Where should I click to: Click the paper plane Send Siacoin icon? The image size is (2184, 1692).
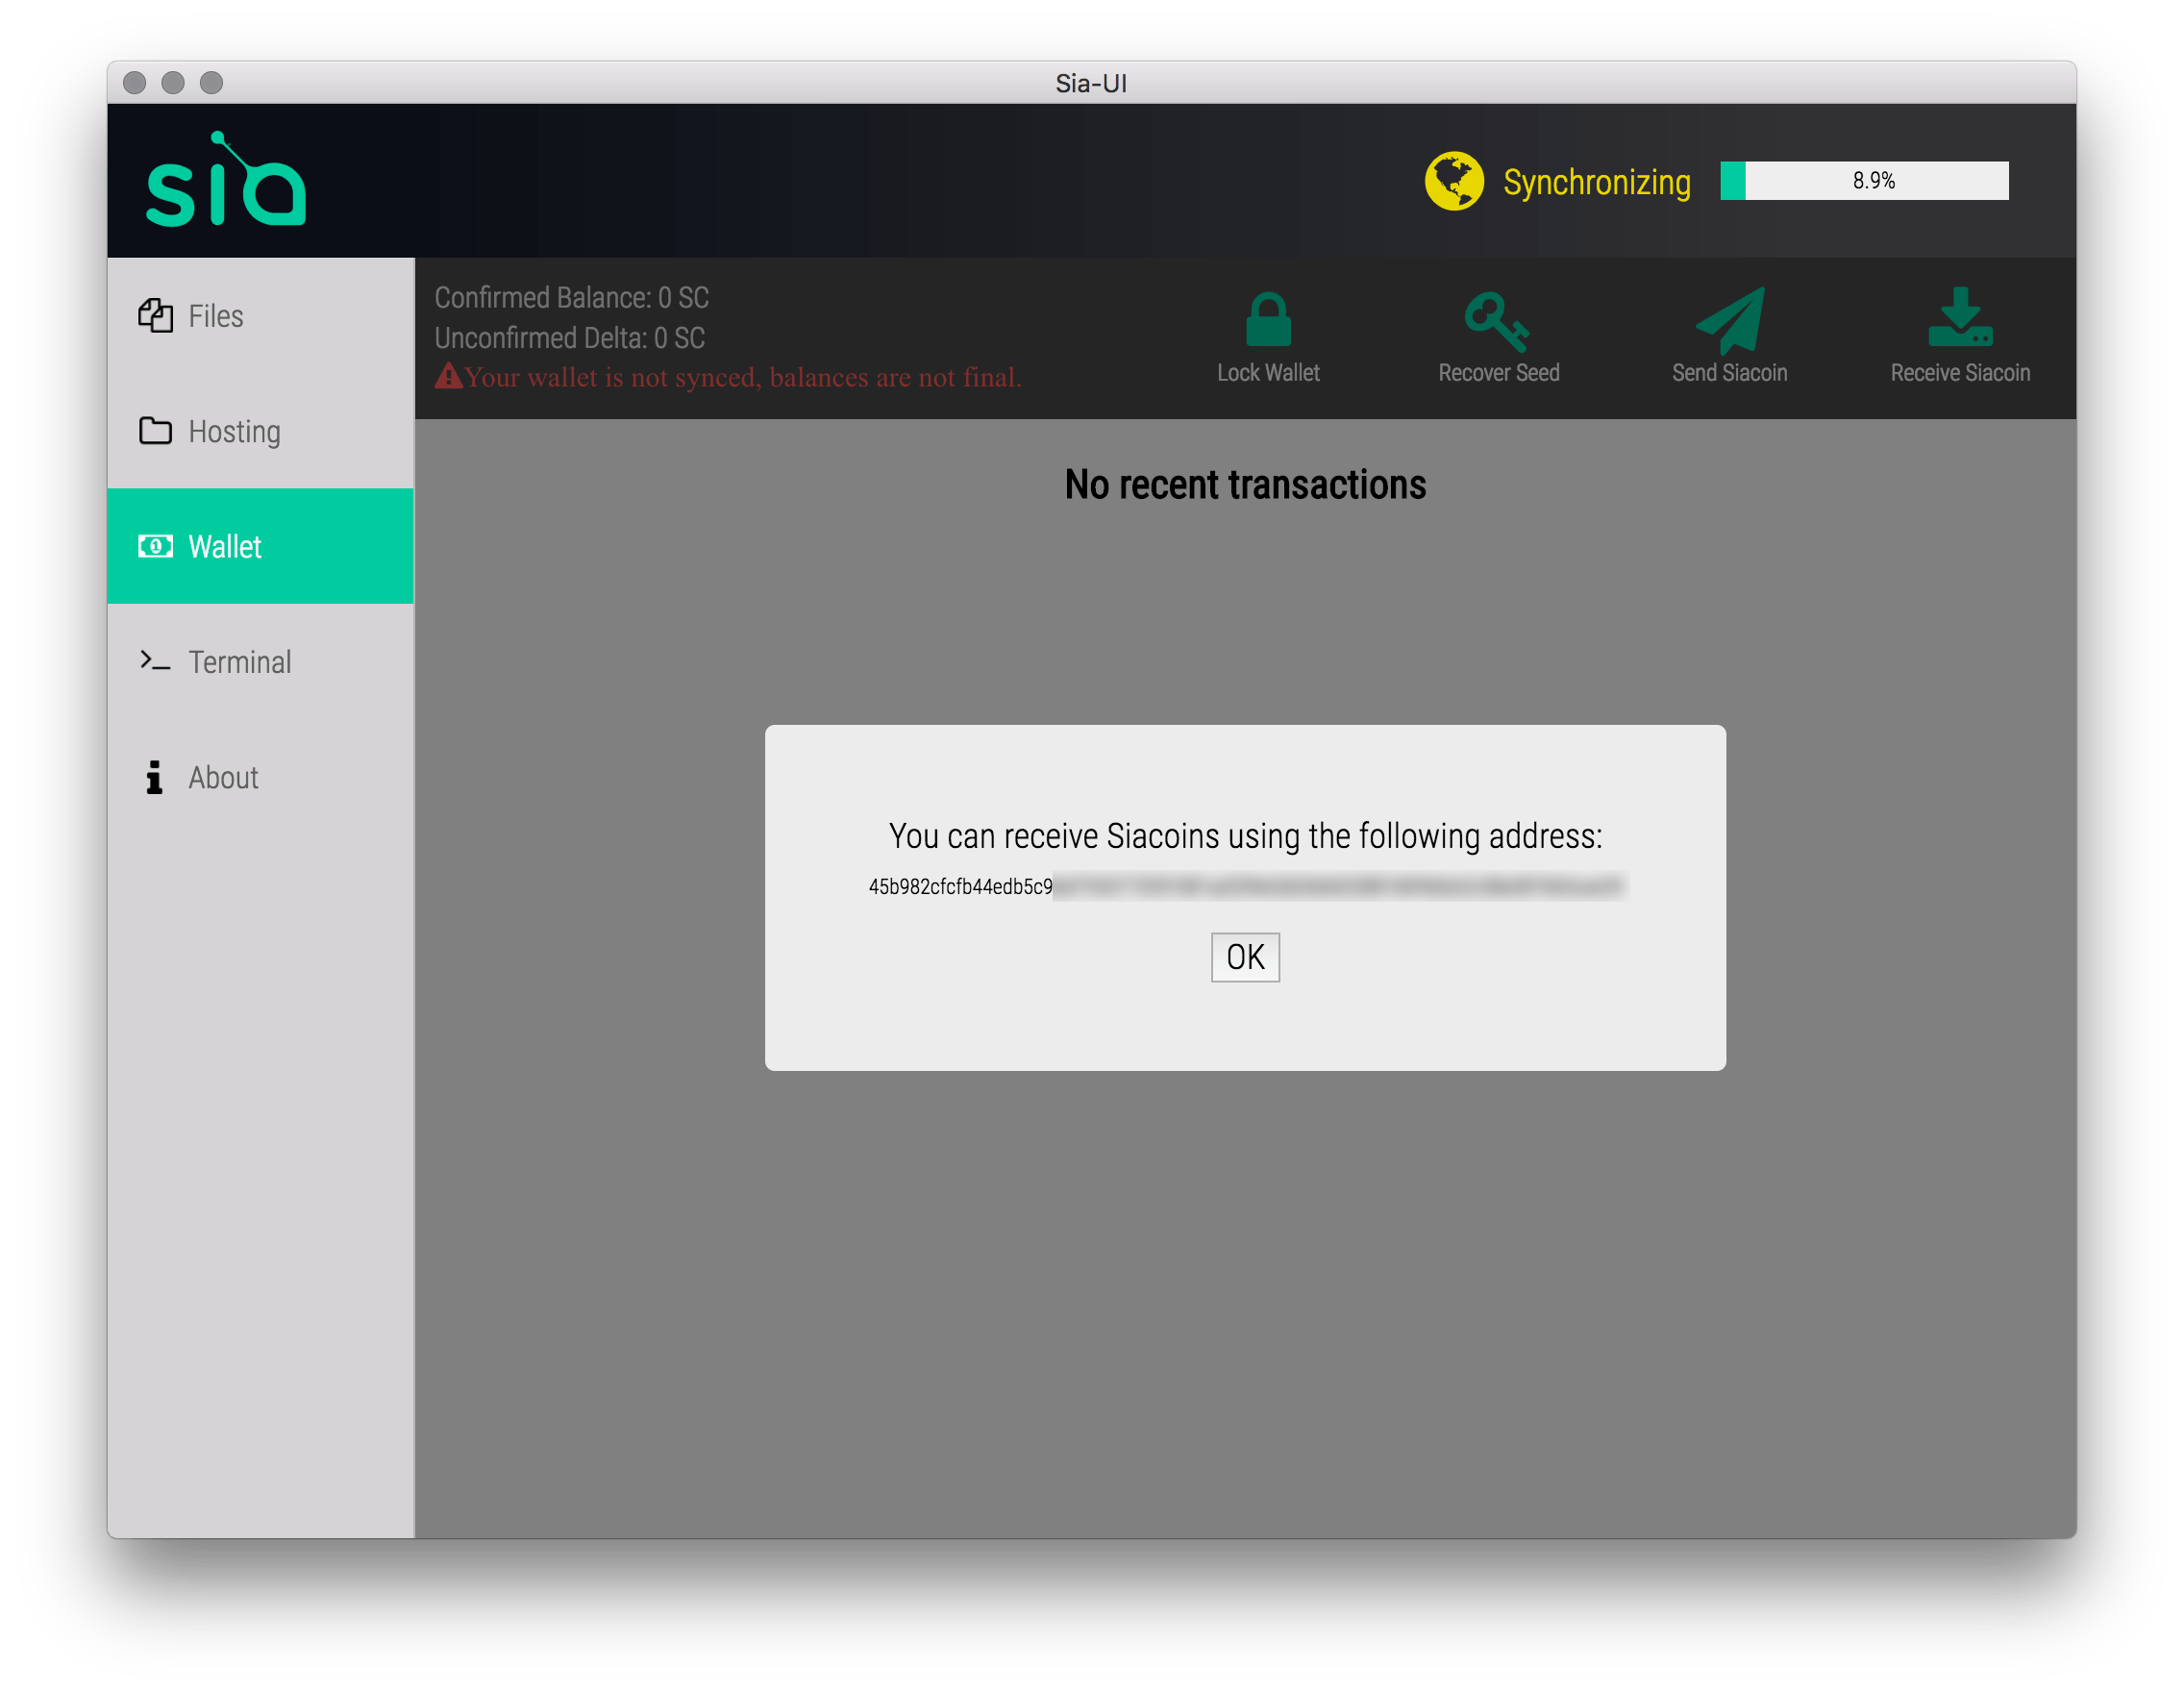pos(1730,320)
